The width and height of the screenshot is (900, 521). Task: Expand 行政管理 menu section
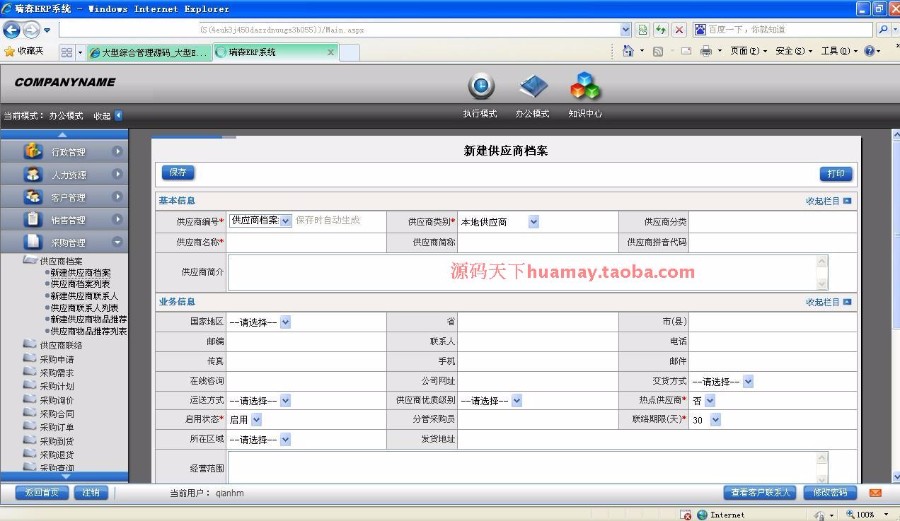pos(64,151)
